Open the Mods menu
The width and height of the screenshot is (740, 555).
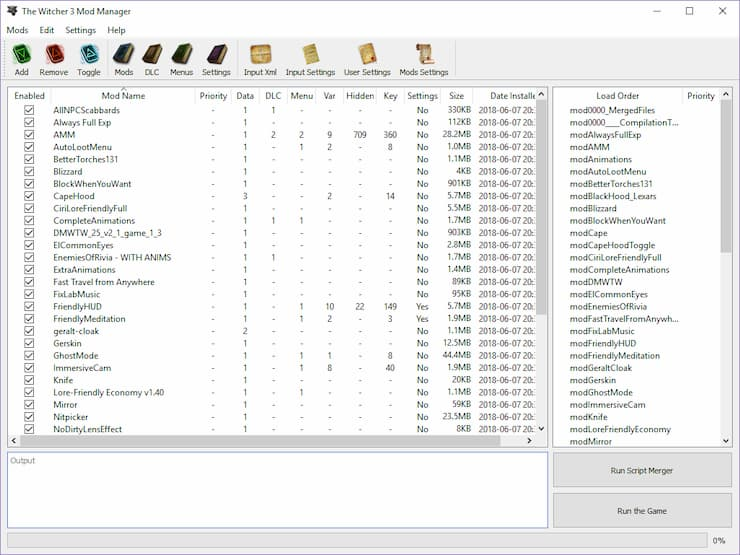coord(17,30)
